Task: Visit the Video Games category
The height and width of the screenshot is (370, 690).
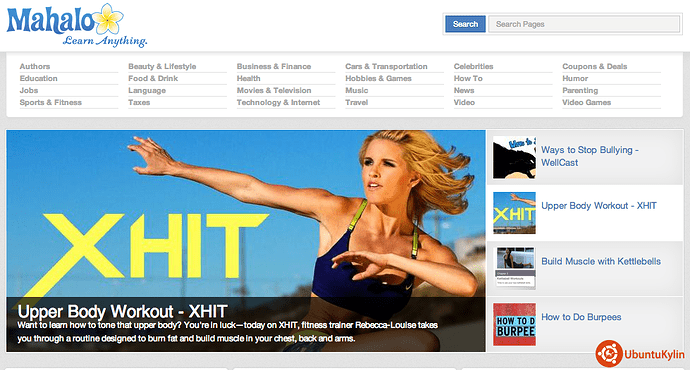Action: pos(586,102)
